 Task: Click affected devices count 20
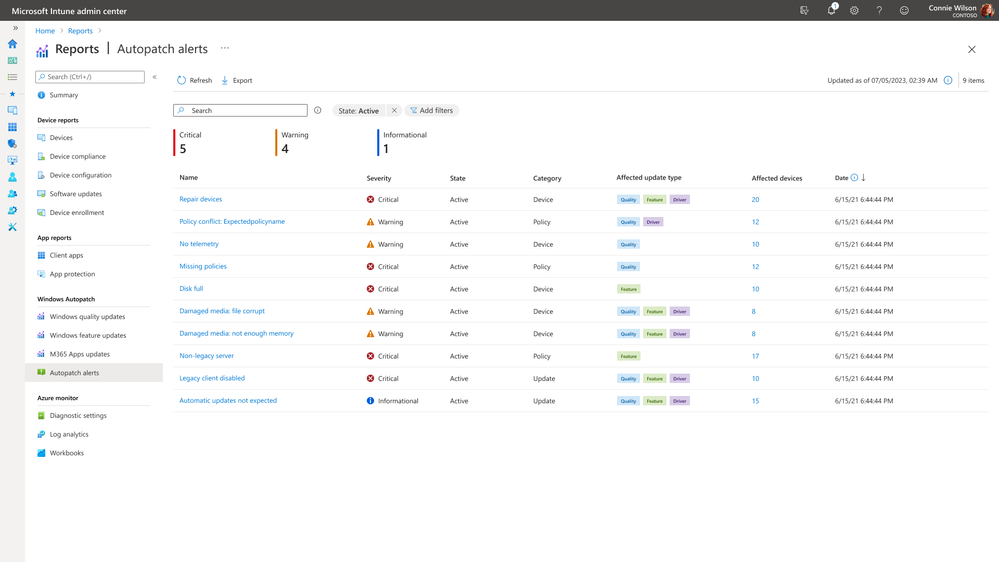point(755,199)
